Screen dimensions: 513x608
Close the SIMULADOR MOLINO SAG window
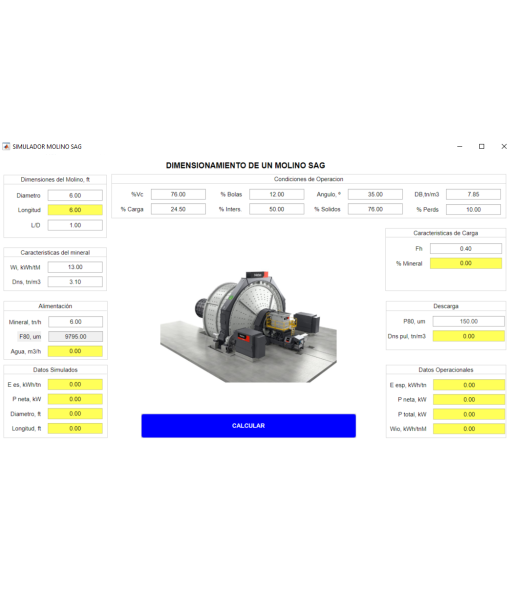click(504, 146)
